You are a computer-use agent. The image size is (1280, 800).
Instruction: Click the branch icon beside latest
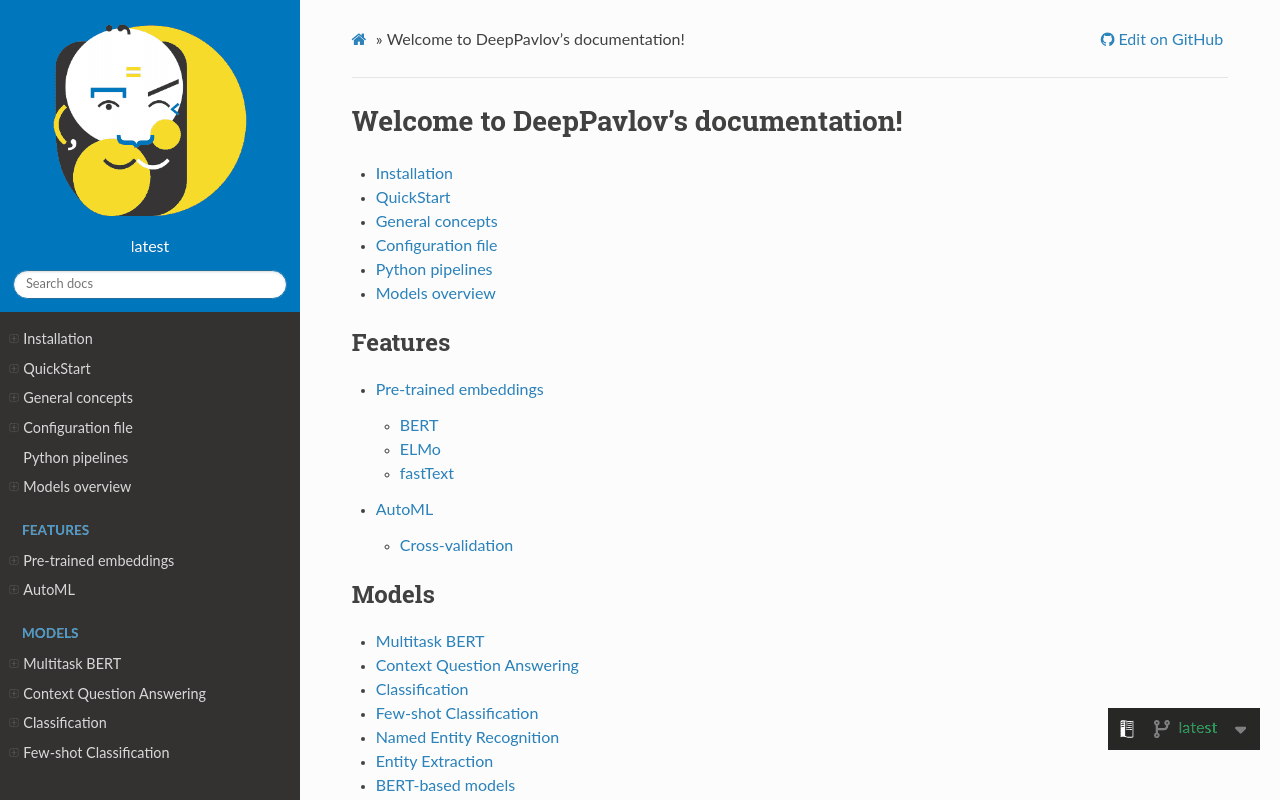click(1161, 729)
